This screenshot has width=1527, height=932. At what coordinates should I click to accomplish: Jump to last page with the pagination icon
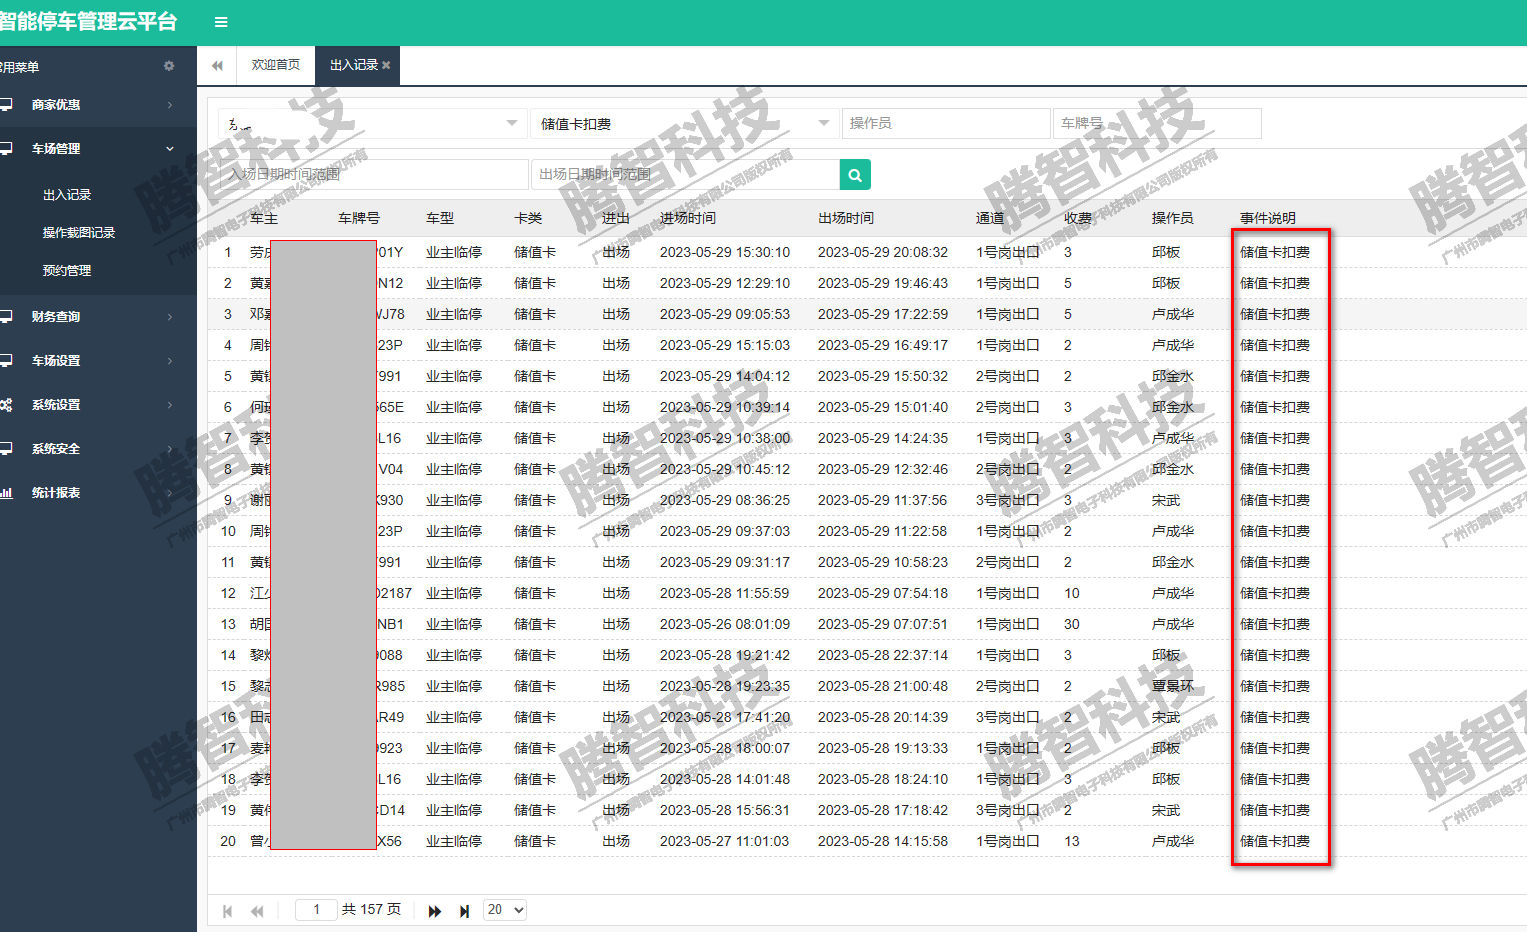pyautogui.click(x=464, y=910)
